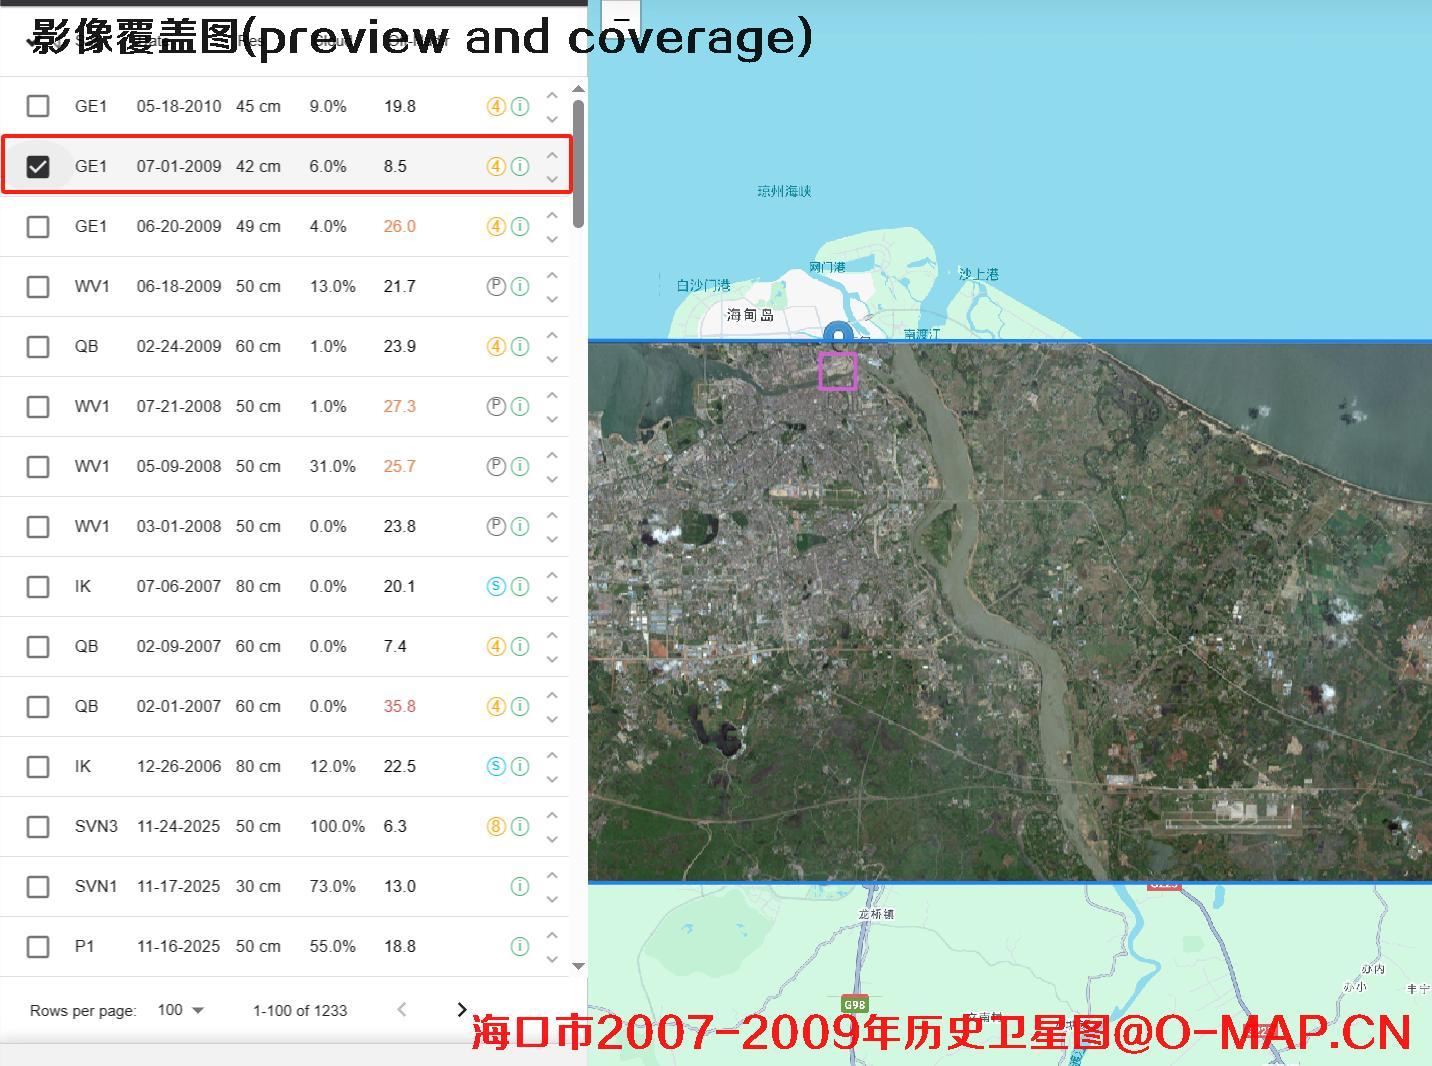Click the S badge on IK 07-06-2007 row
1432x1066 pixels.
496,586
